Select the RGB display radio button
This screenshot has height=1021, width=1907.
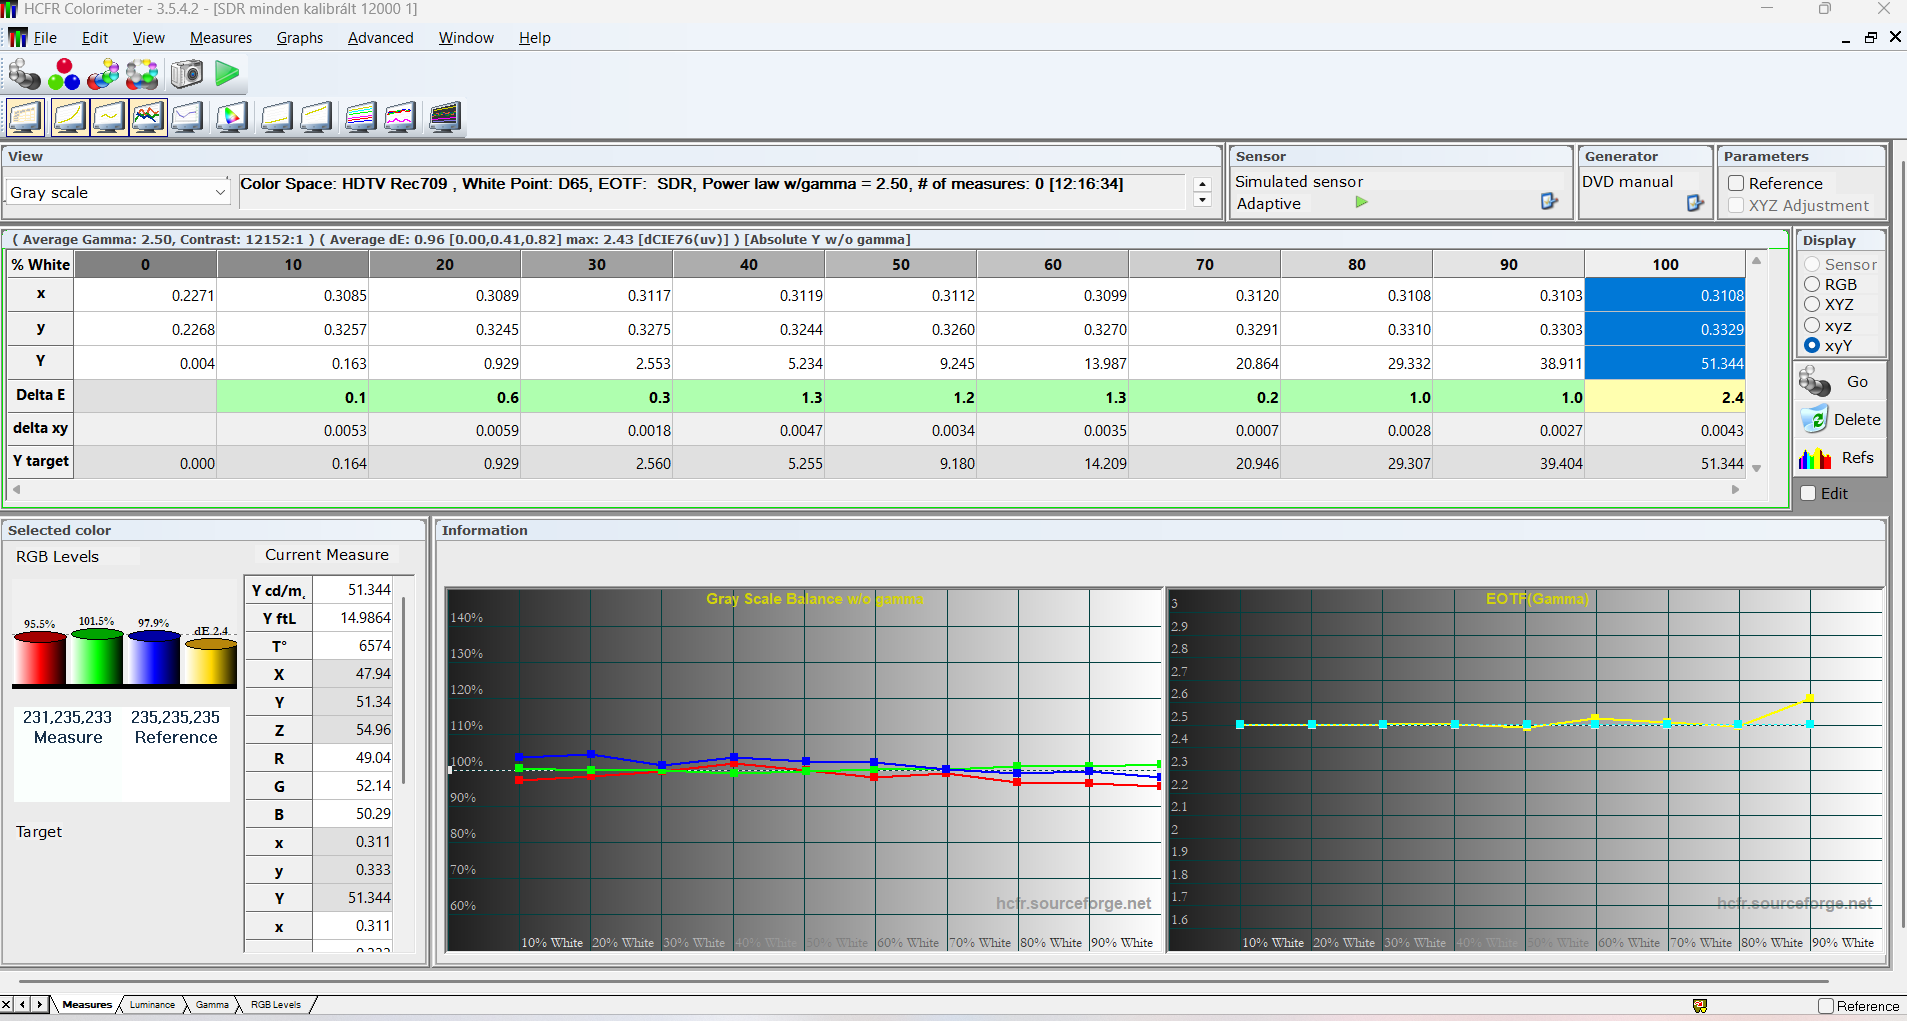tap(1812, 285)
